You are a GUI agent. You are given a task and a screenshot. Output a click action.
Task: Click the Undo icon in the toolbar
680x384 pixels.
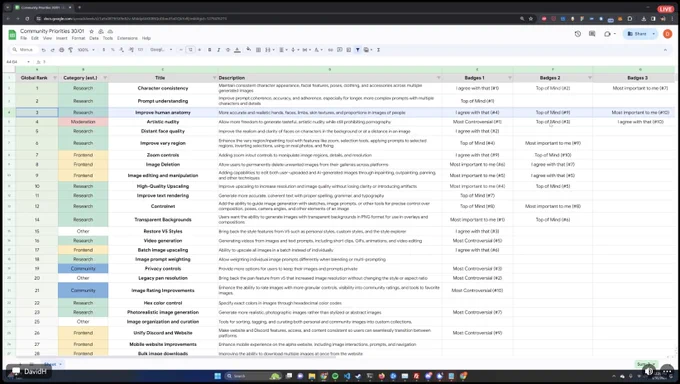[43, 50]
